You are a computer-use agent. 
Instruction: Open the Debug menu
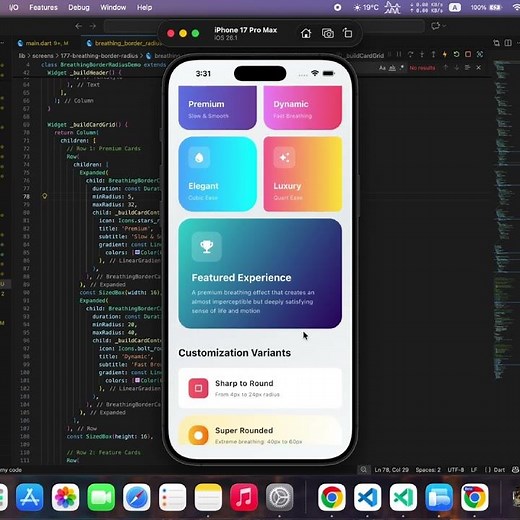[79, 7]
